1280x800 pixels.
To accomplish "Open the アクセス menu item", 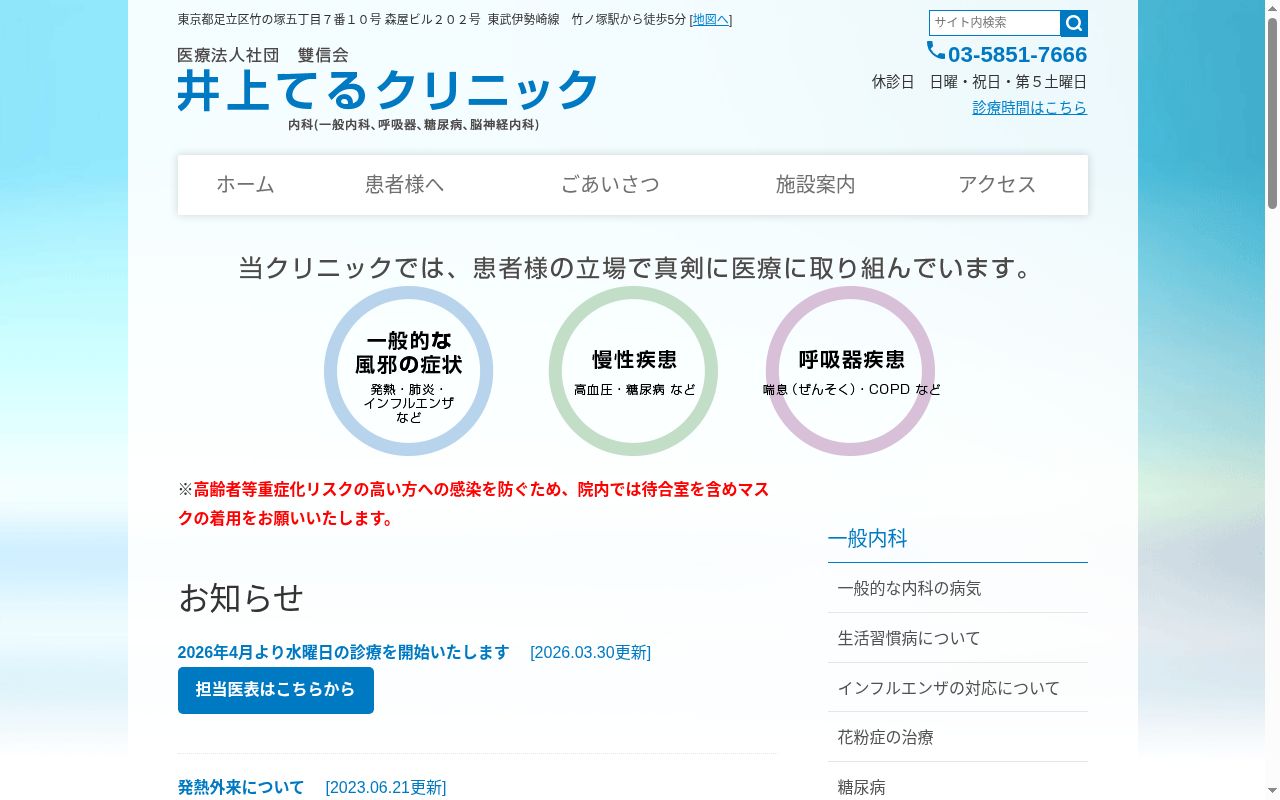I will pos(997,184).
